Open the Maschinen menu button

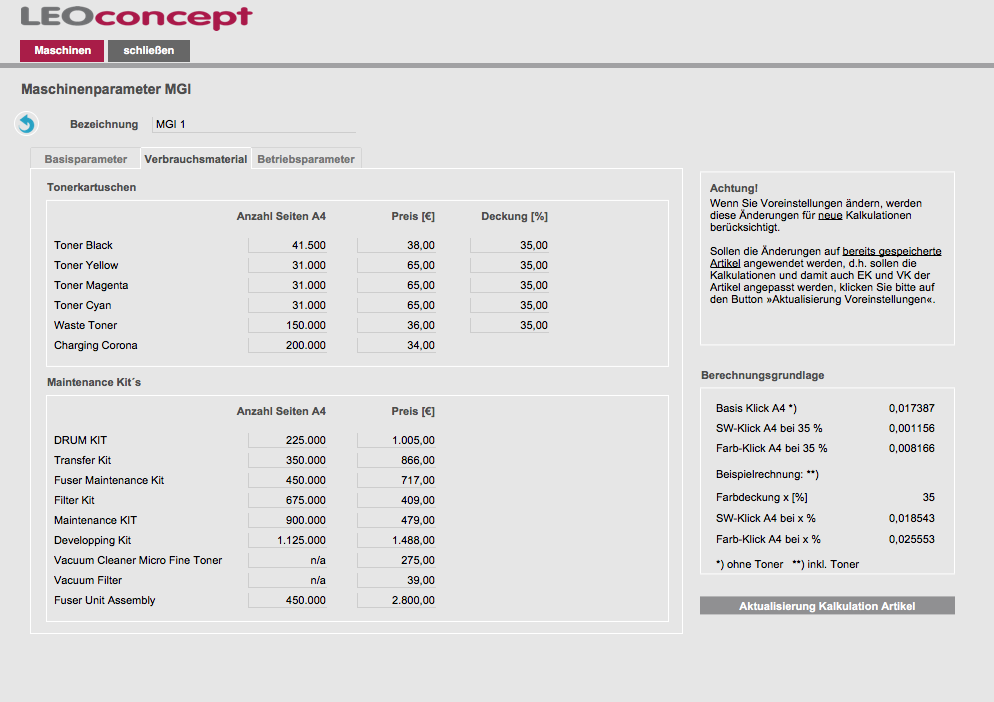pyautogui.click(x=62, y=51)
